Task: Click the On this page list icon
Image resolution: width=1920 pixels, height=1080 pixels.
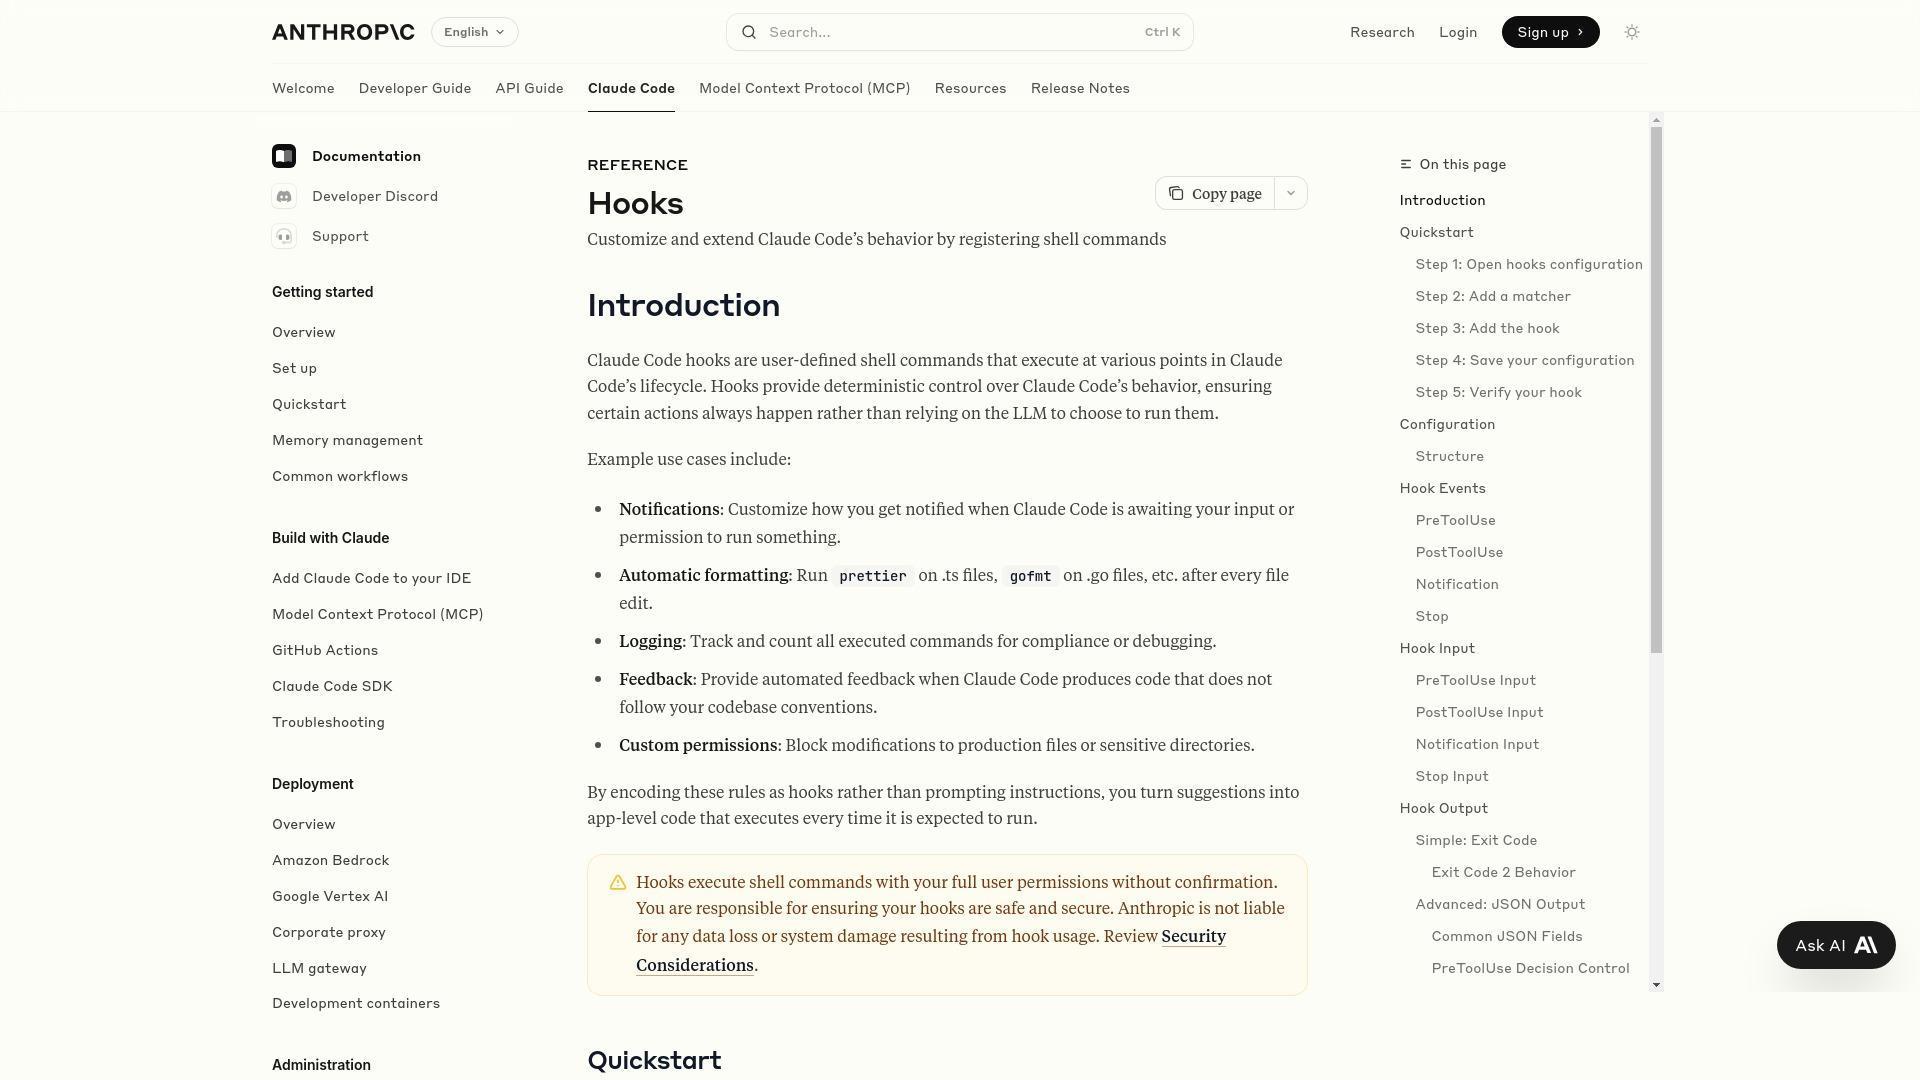Action: [x=1406, y=164]
